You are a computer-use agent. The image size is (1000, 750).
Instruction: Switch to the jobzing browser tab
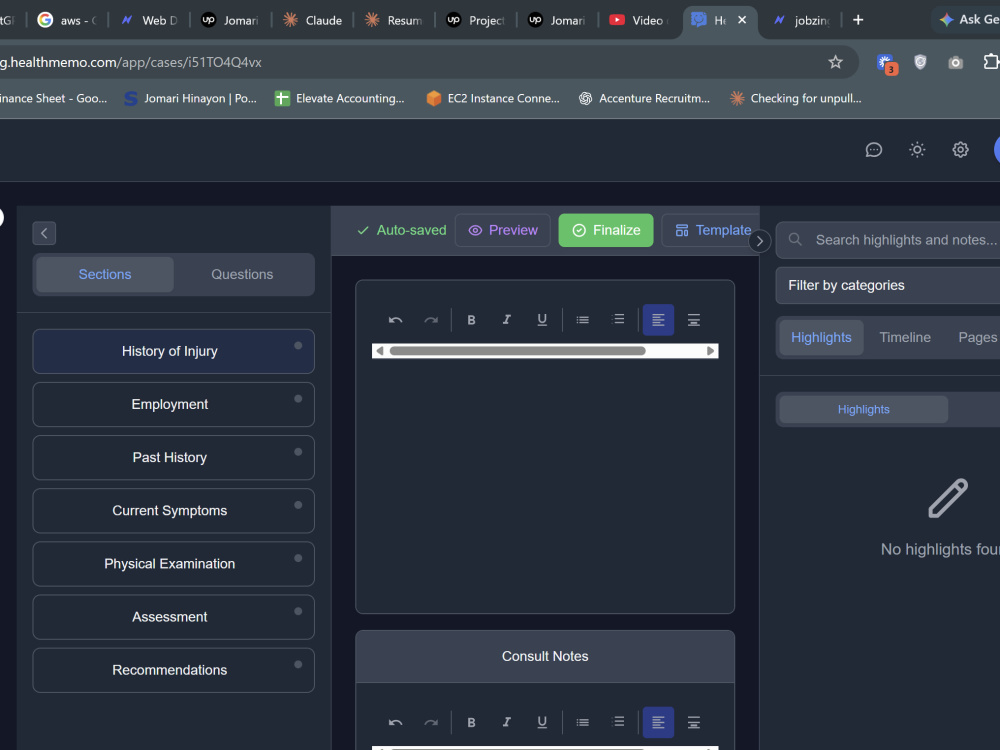pos(802,20)
